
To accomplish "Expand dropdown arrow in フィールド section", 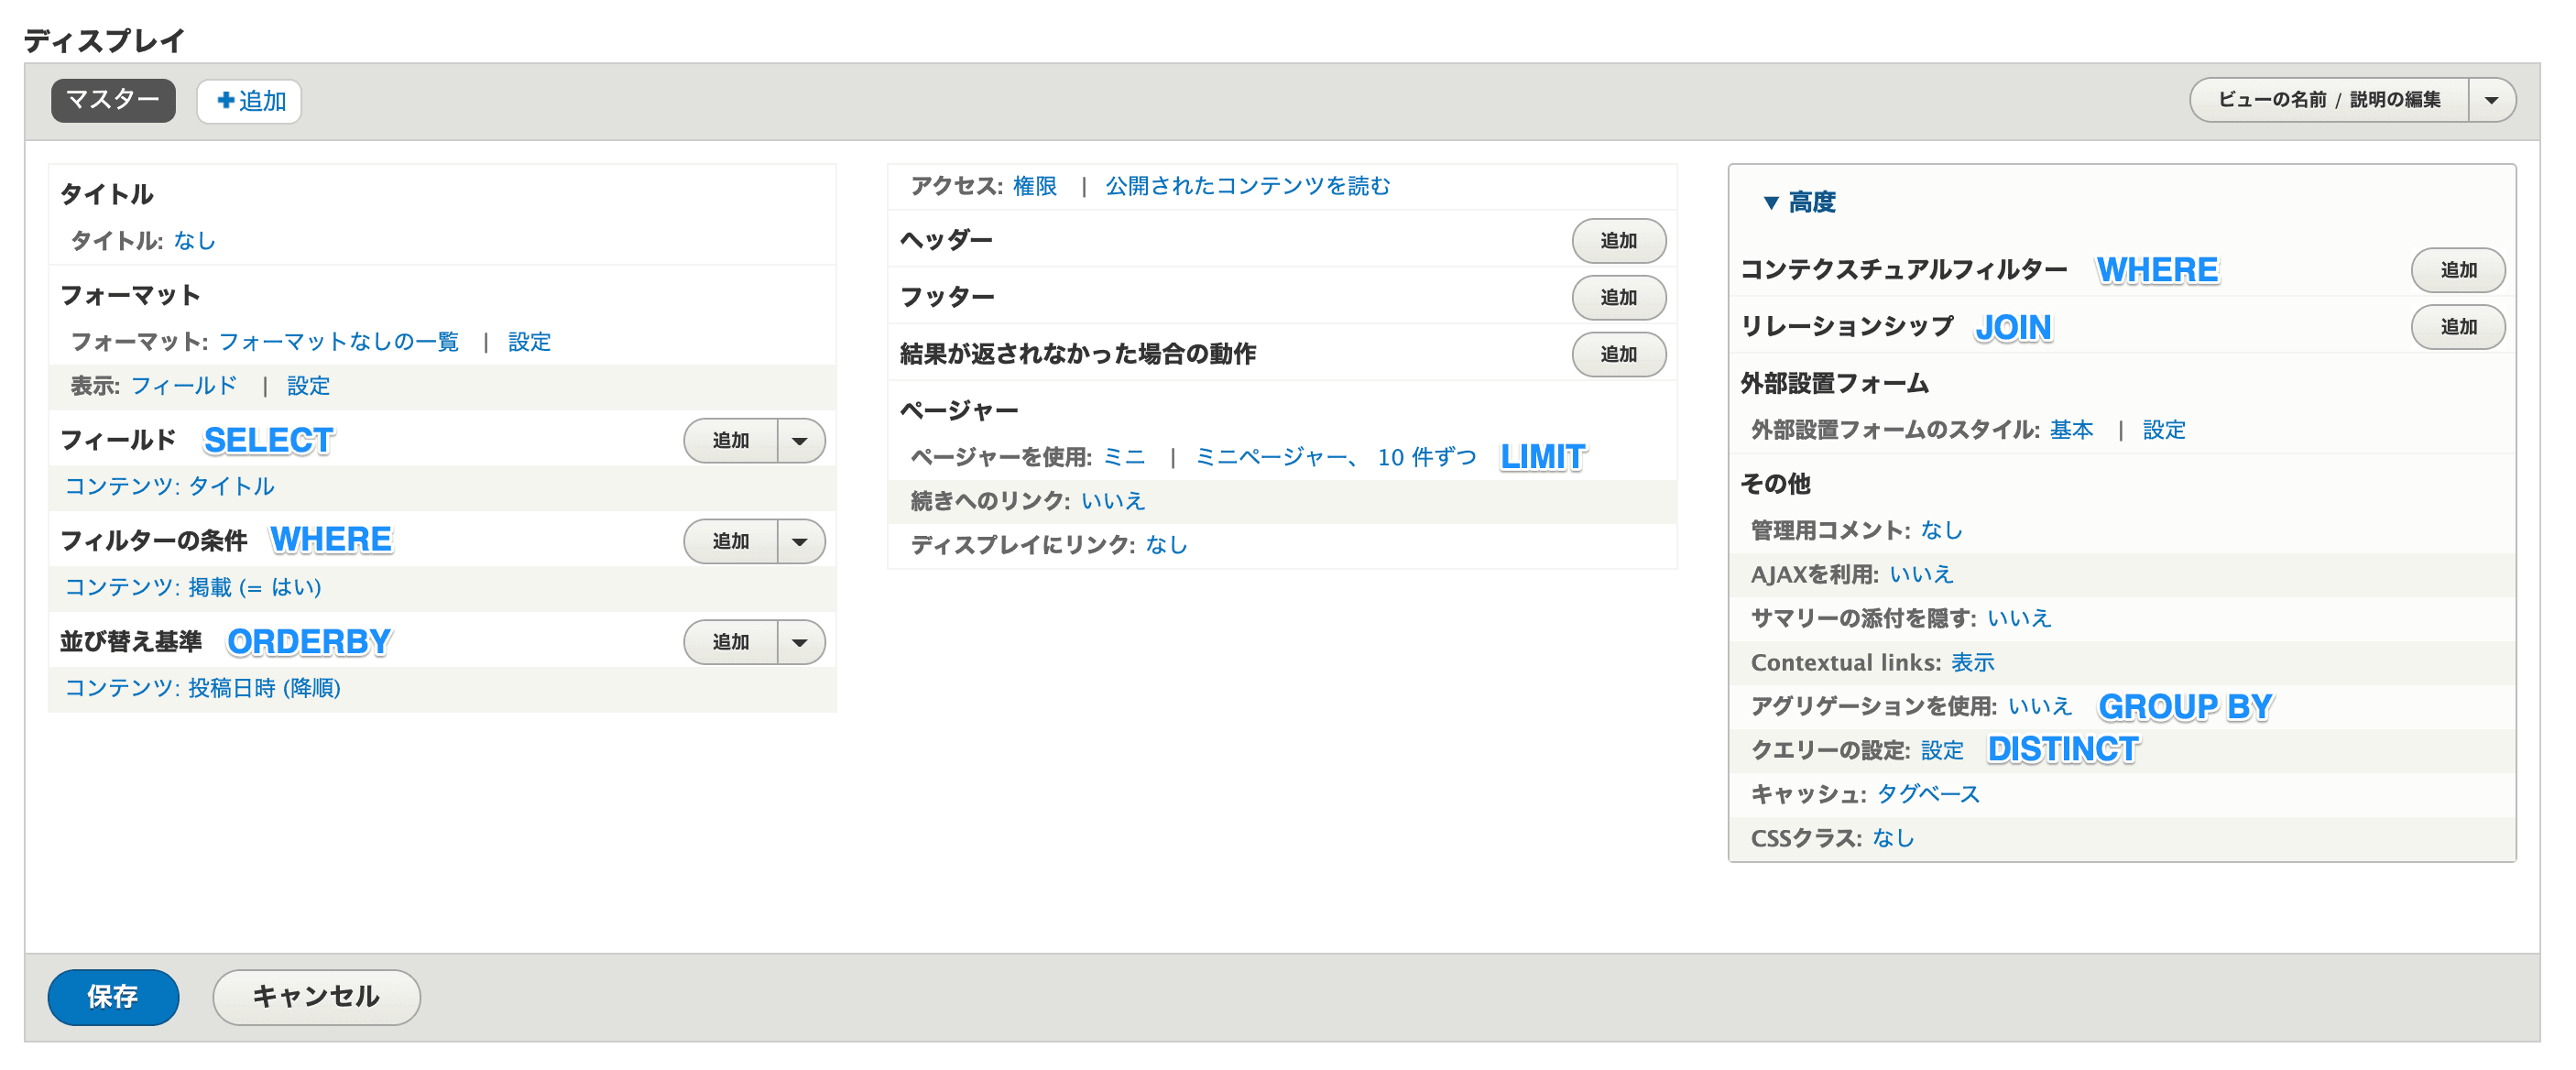I will (800, 441).
